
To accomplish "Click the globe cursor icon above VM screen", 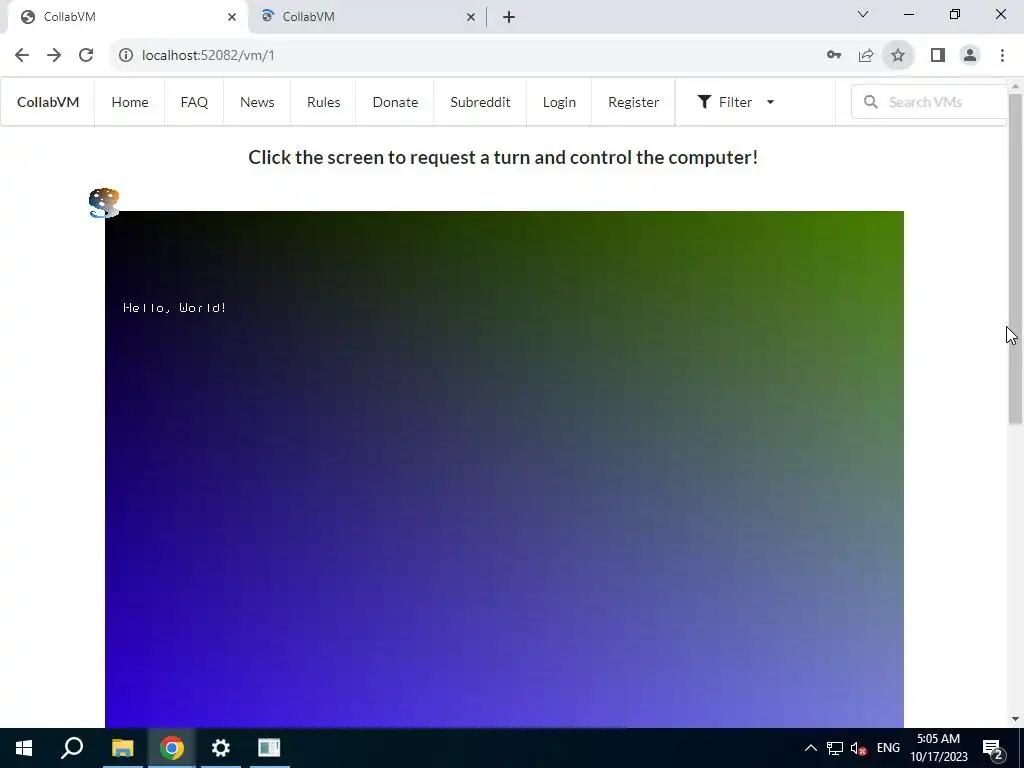I will coord(104,202).
